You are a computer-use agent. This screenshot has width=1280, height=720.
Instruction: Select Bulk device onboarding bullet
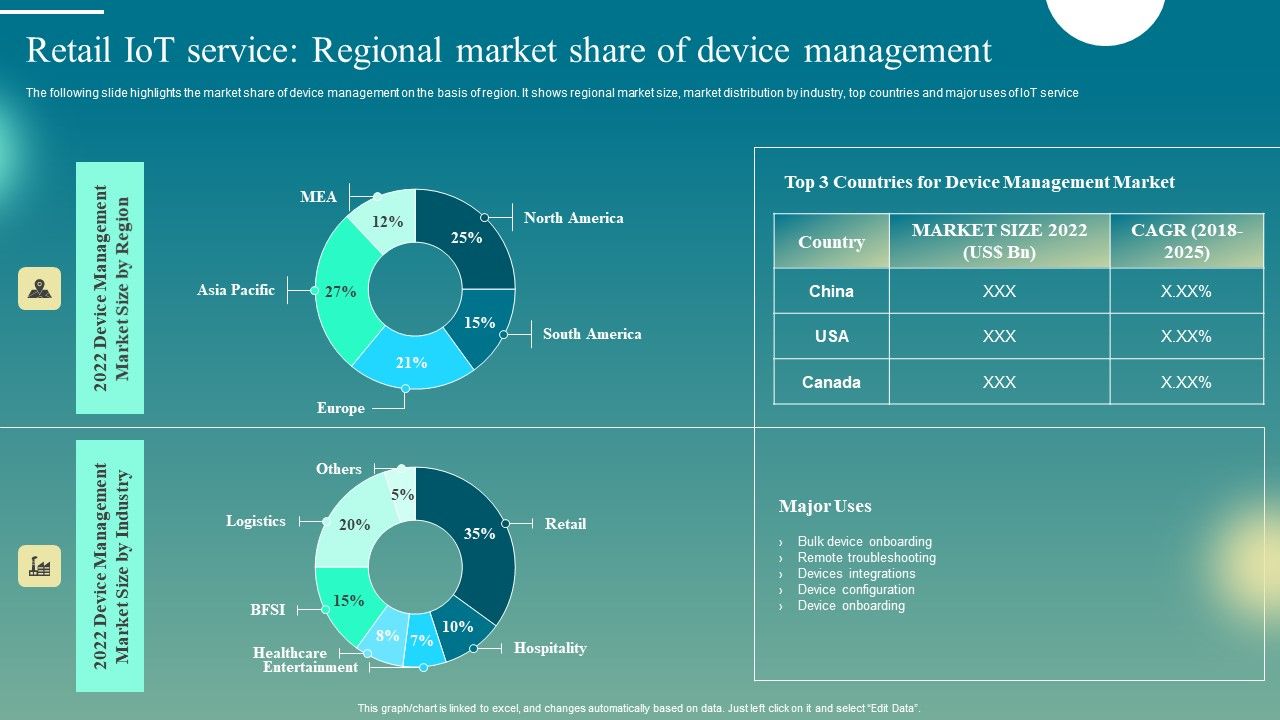864,542
